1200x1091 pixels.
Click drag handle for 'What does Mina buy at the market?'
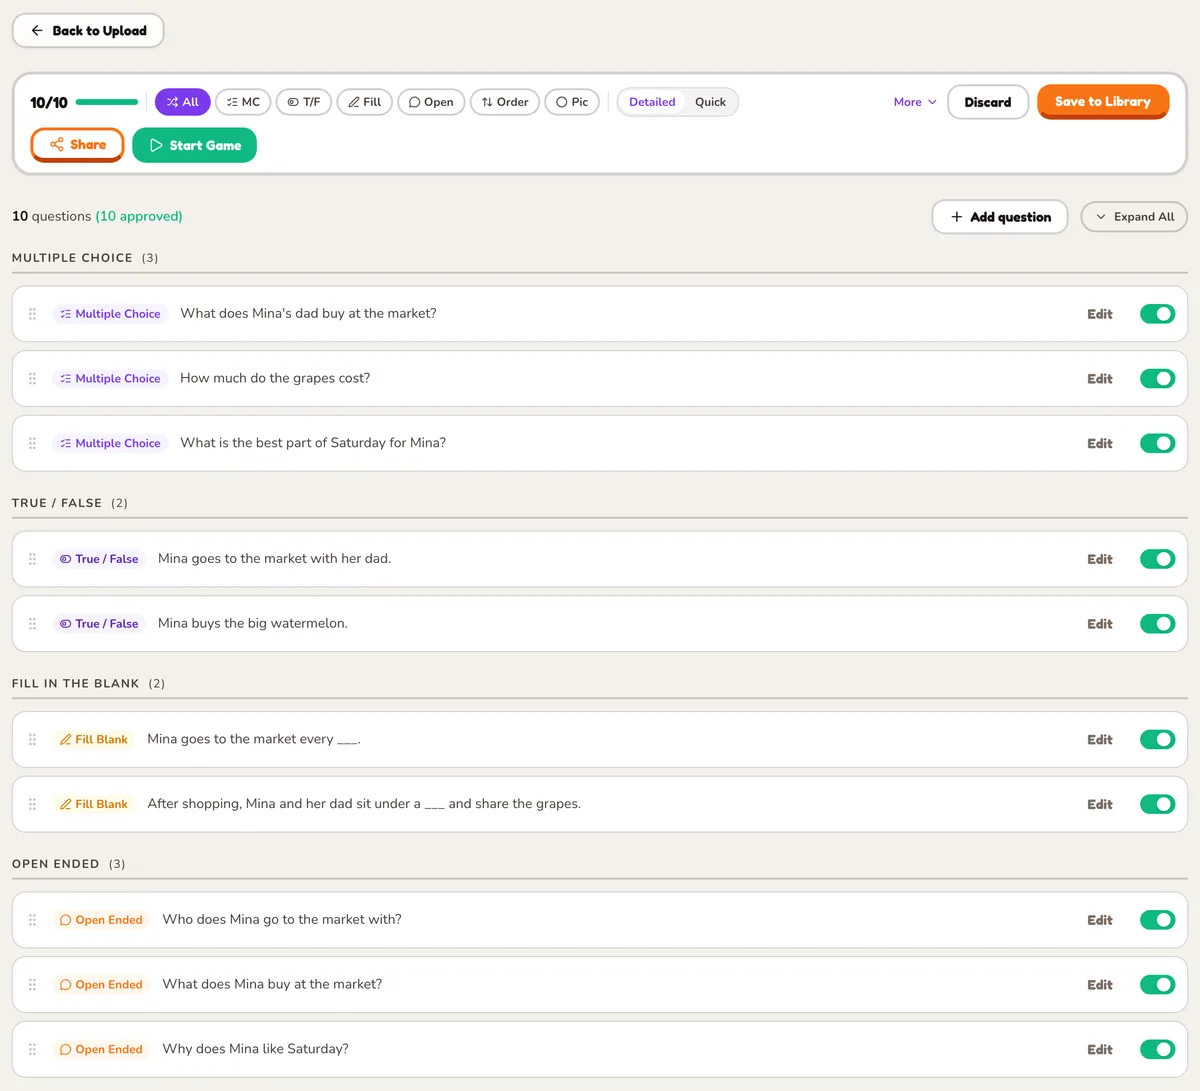coord(32,985)
